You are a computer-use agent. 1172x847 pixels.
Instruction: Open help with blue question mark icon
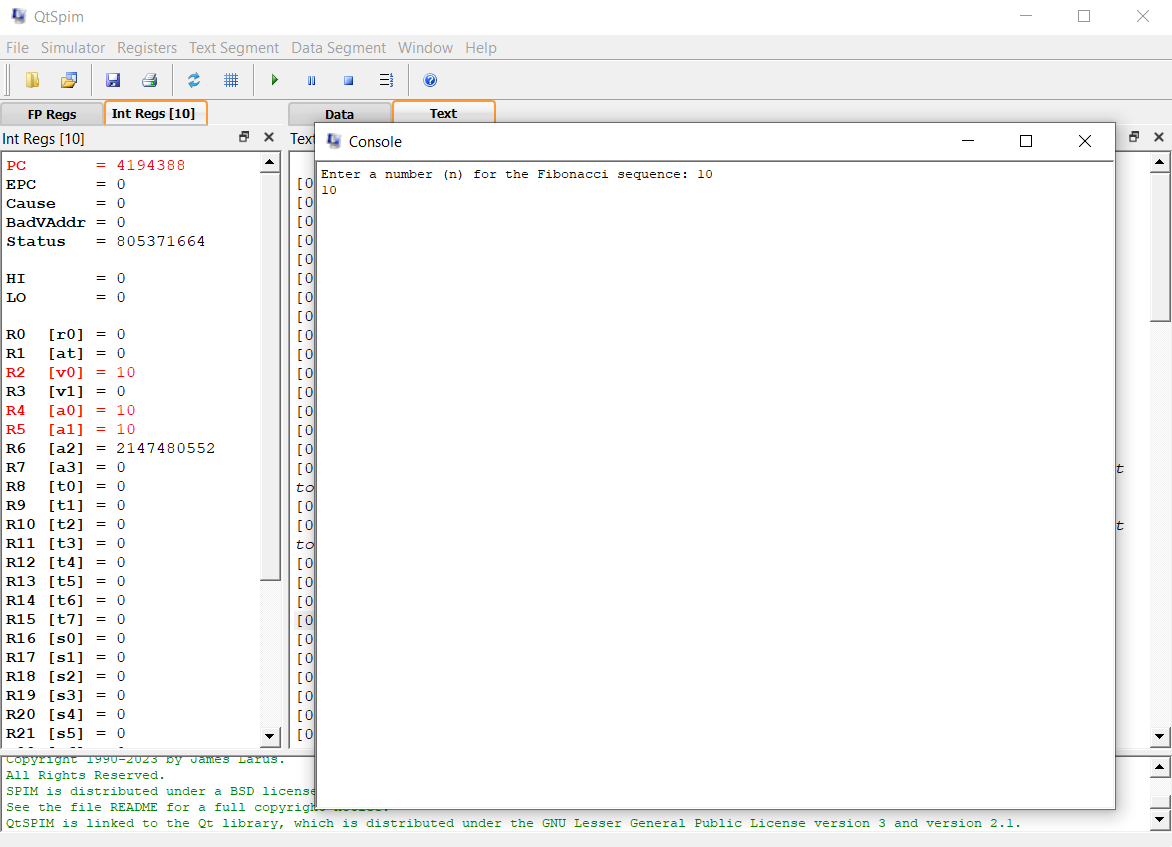click(x=430, y=80)
